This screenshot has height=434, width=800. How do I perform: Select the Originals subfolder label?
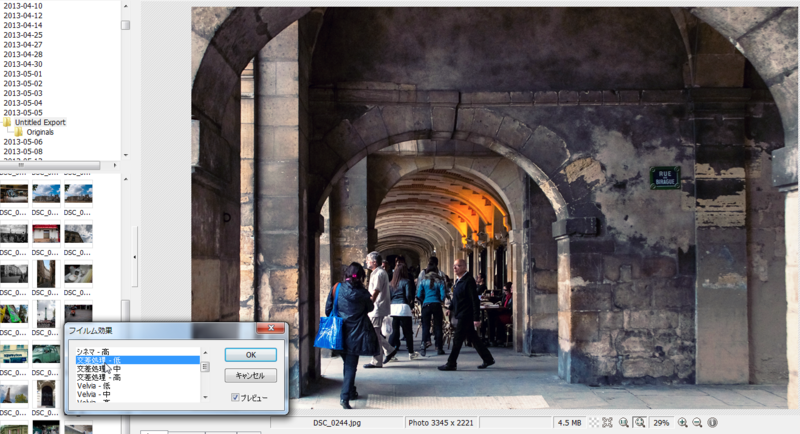pos(40,132)
